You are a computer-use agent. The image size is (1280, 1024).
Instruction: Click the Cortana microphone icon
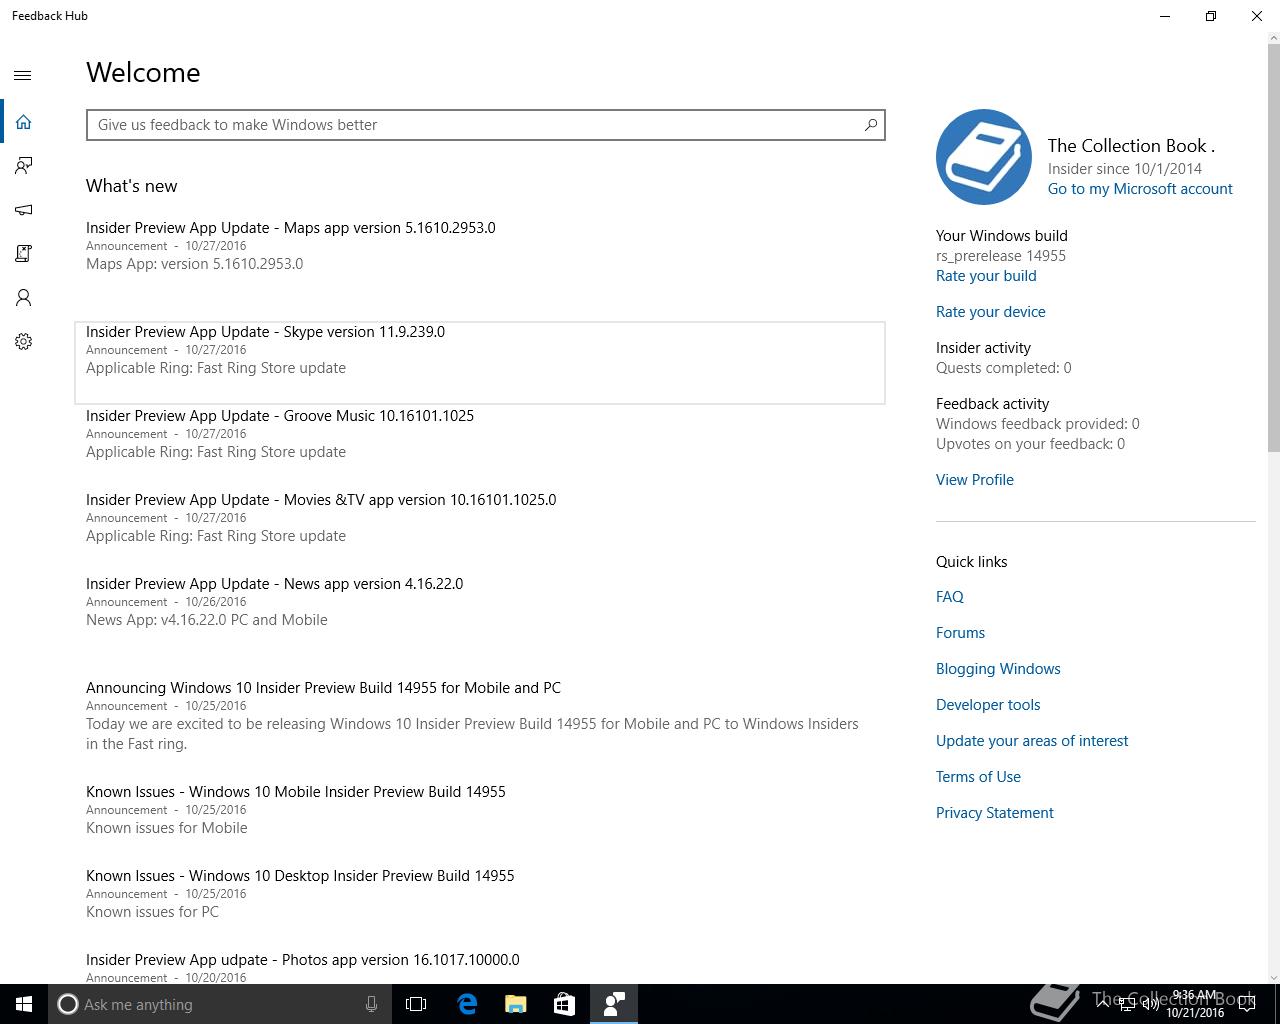371,1004
